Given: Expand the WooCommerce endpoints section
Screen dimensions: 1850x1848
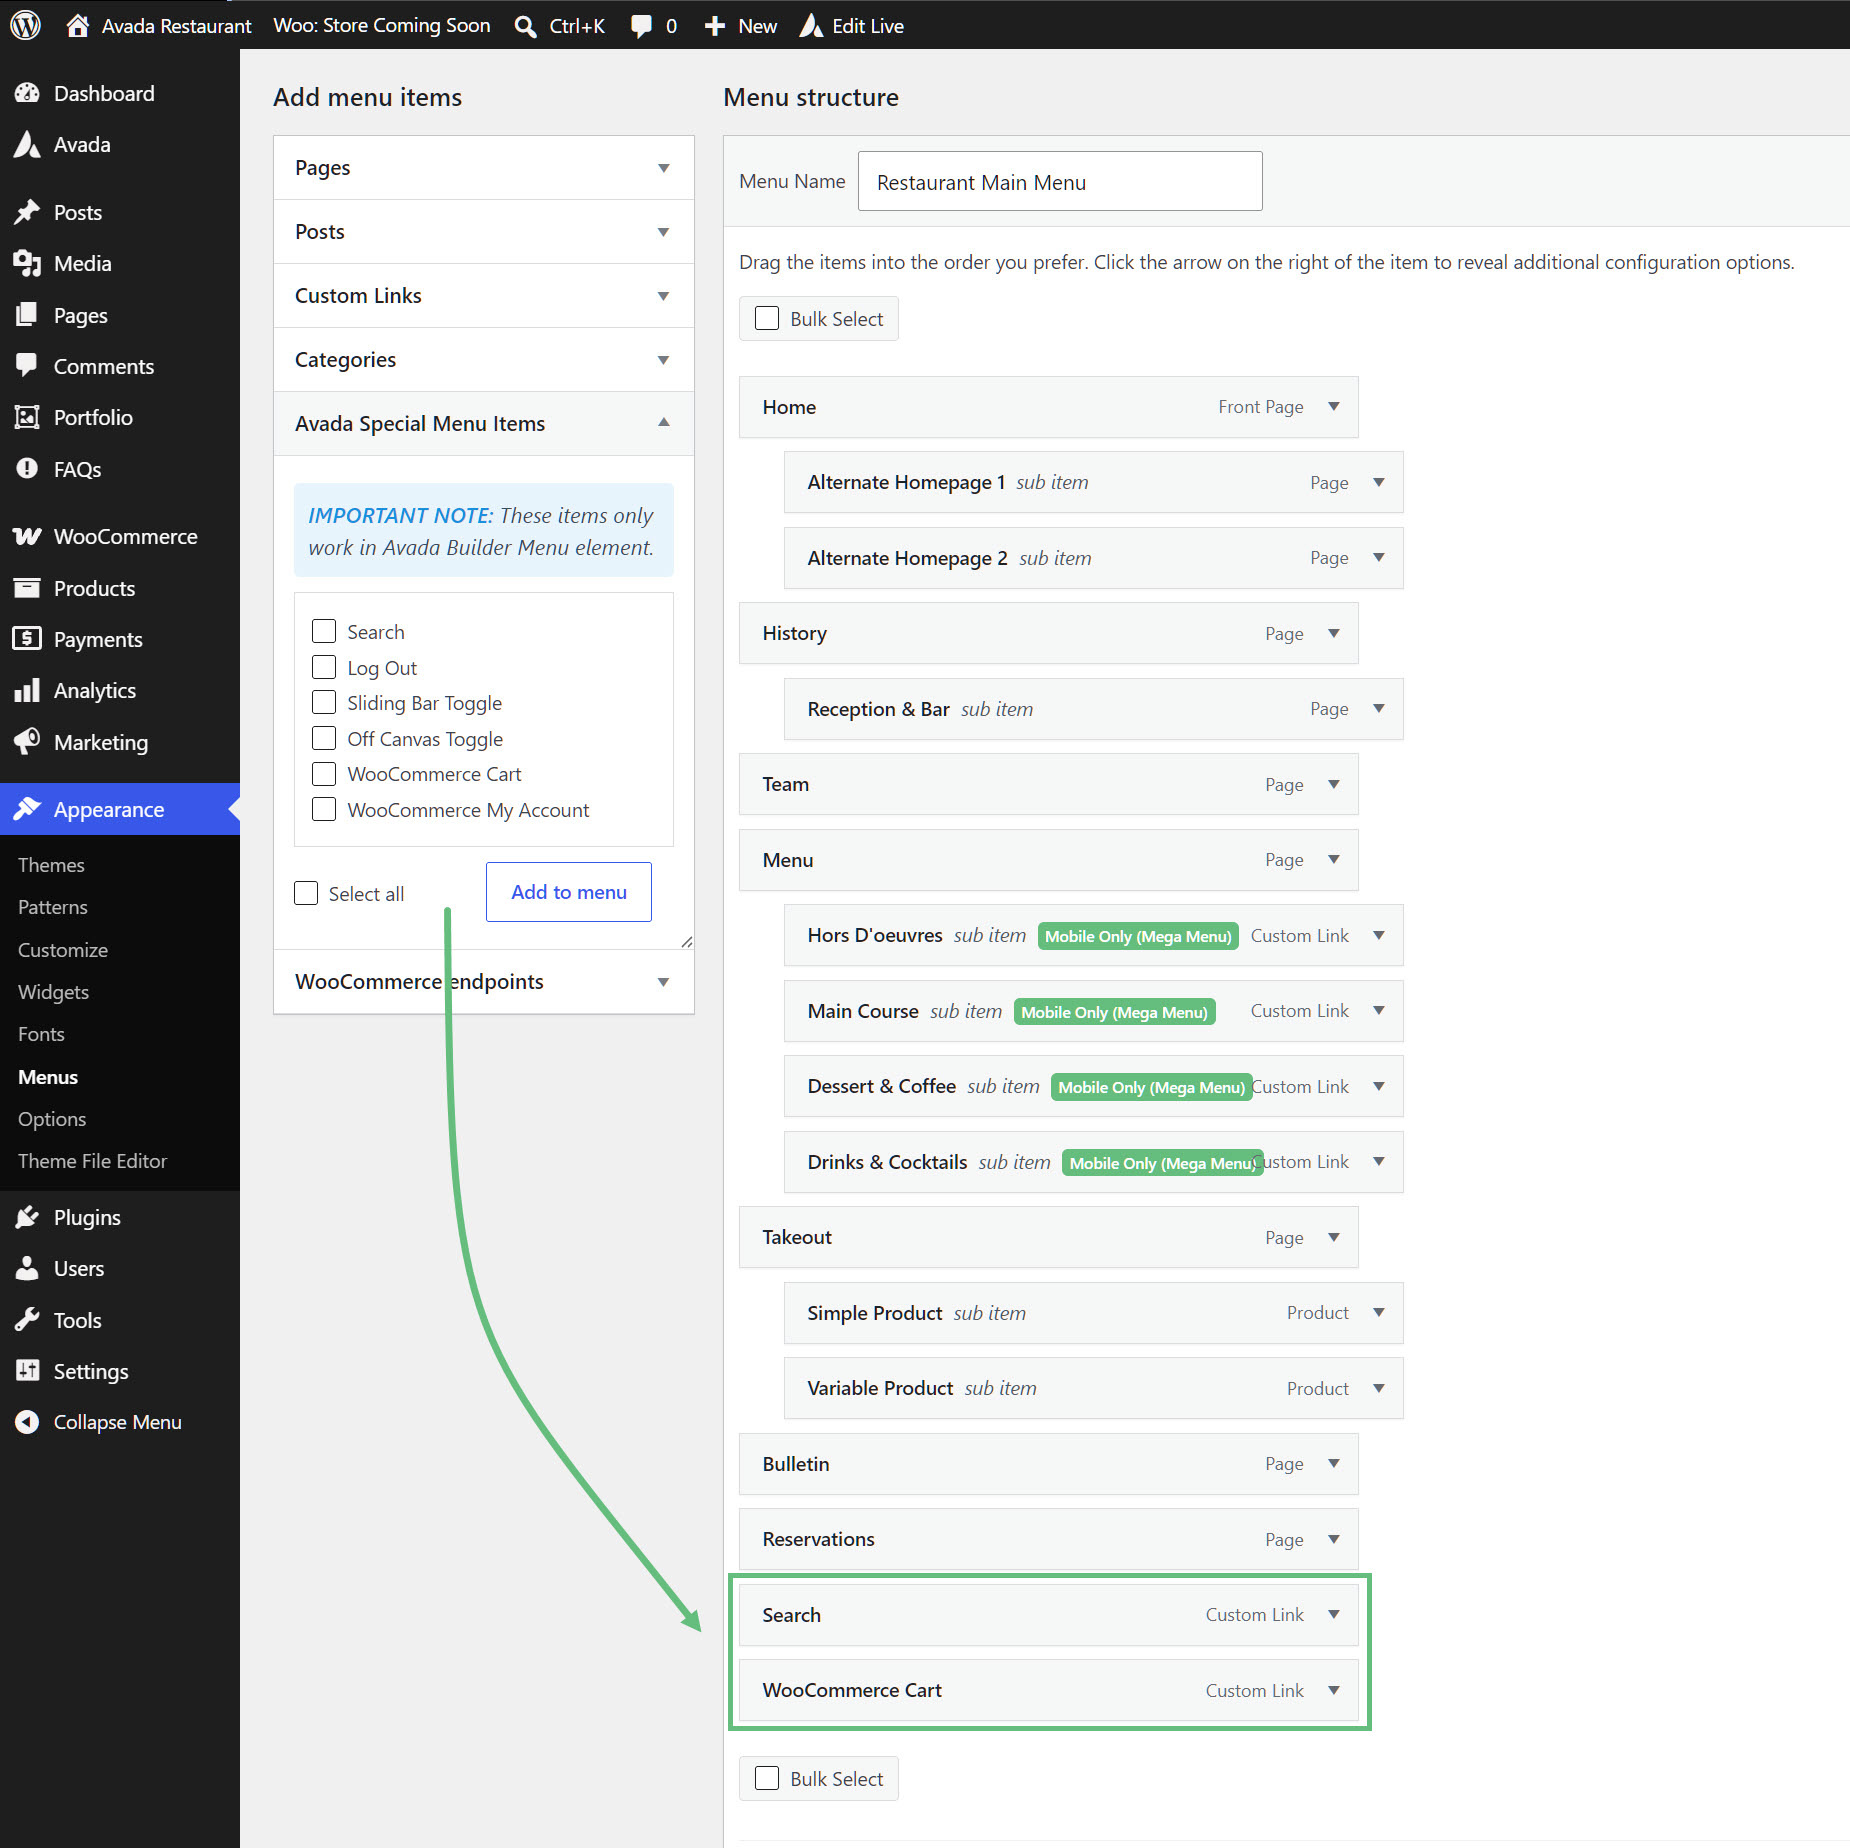Looking at the screenshot, I should [x=484, y=982].
